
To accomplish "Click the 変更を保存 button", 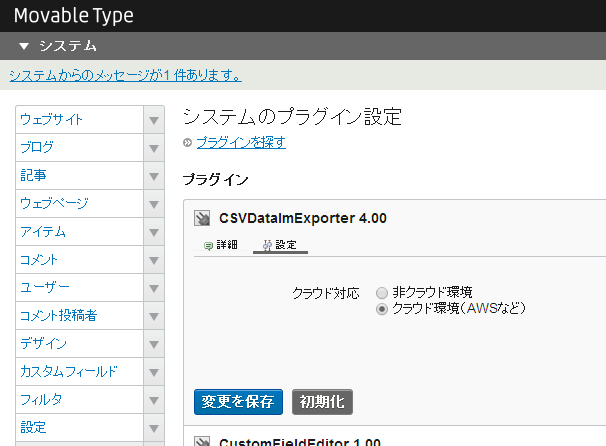I will click(x=238, y=402).
